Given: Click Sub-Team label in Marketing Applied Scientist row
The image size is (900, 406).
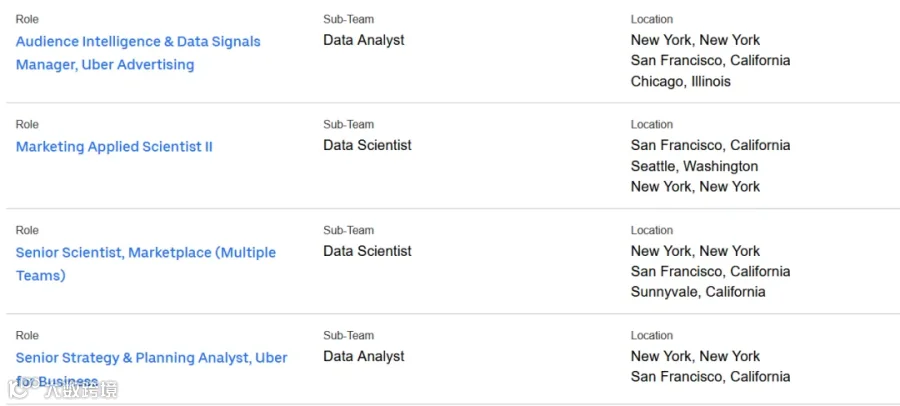Looking at the screenshot, I should (x=348, y=125).
